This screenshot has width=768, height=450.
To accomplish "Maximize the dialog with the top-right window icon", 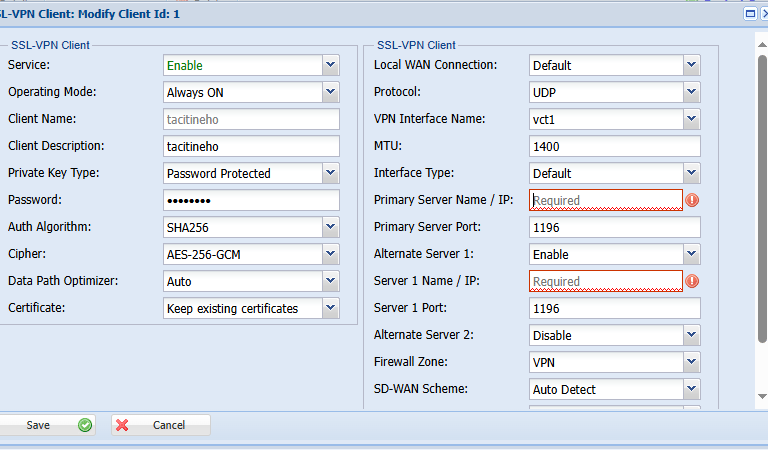I will click(x=751, y=14).
